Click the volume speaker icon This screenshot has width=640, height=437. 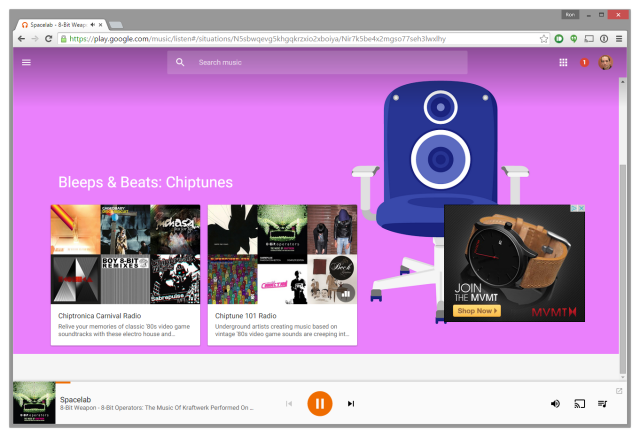(x=555, y=404)
